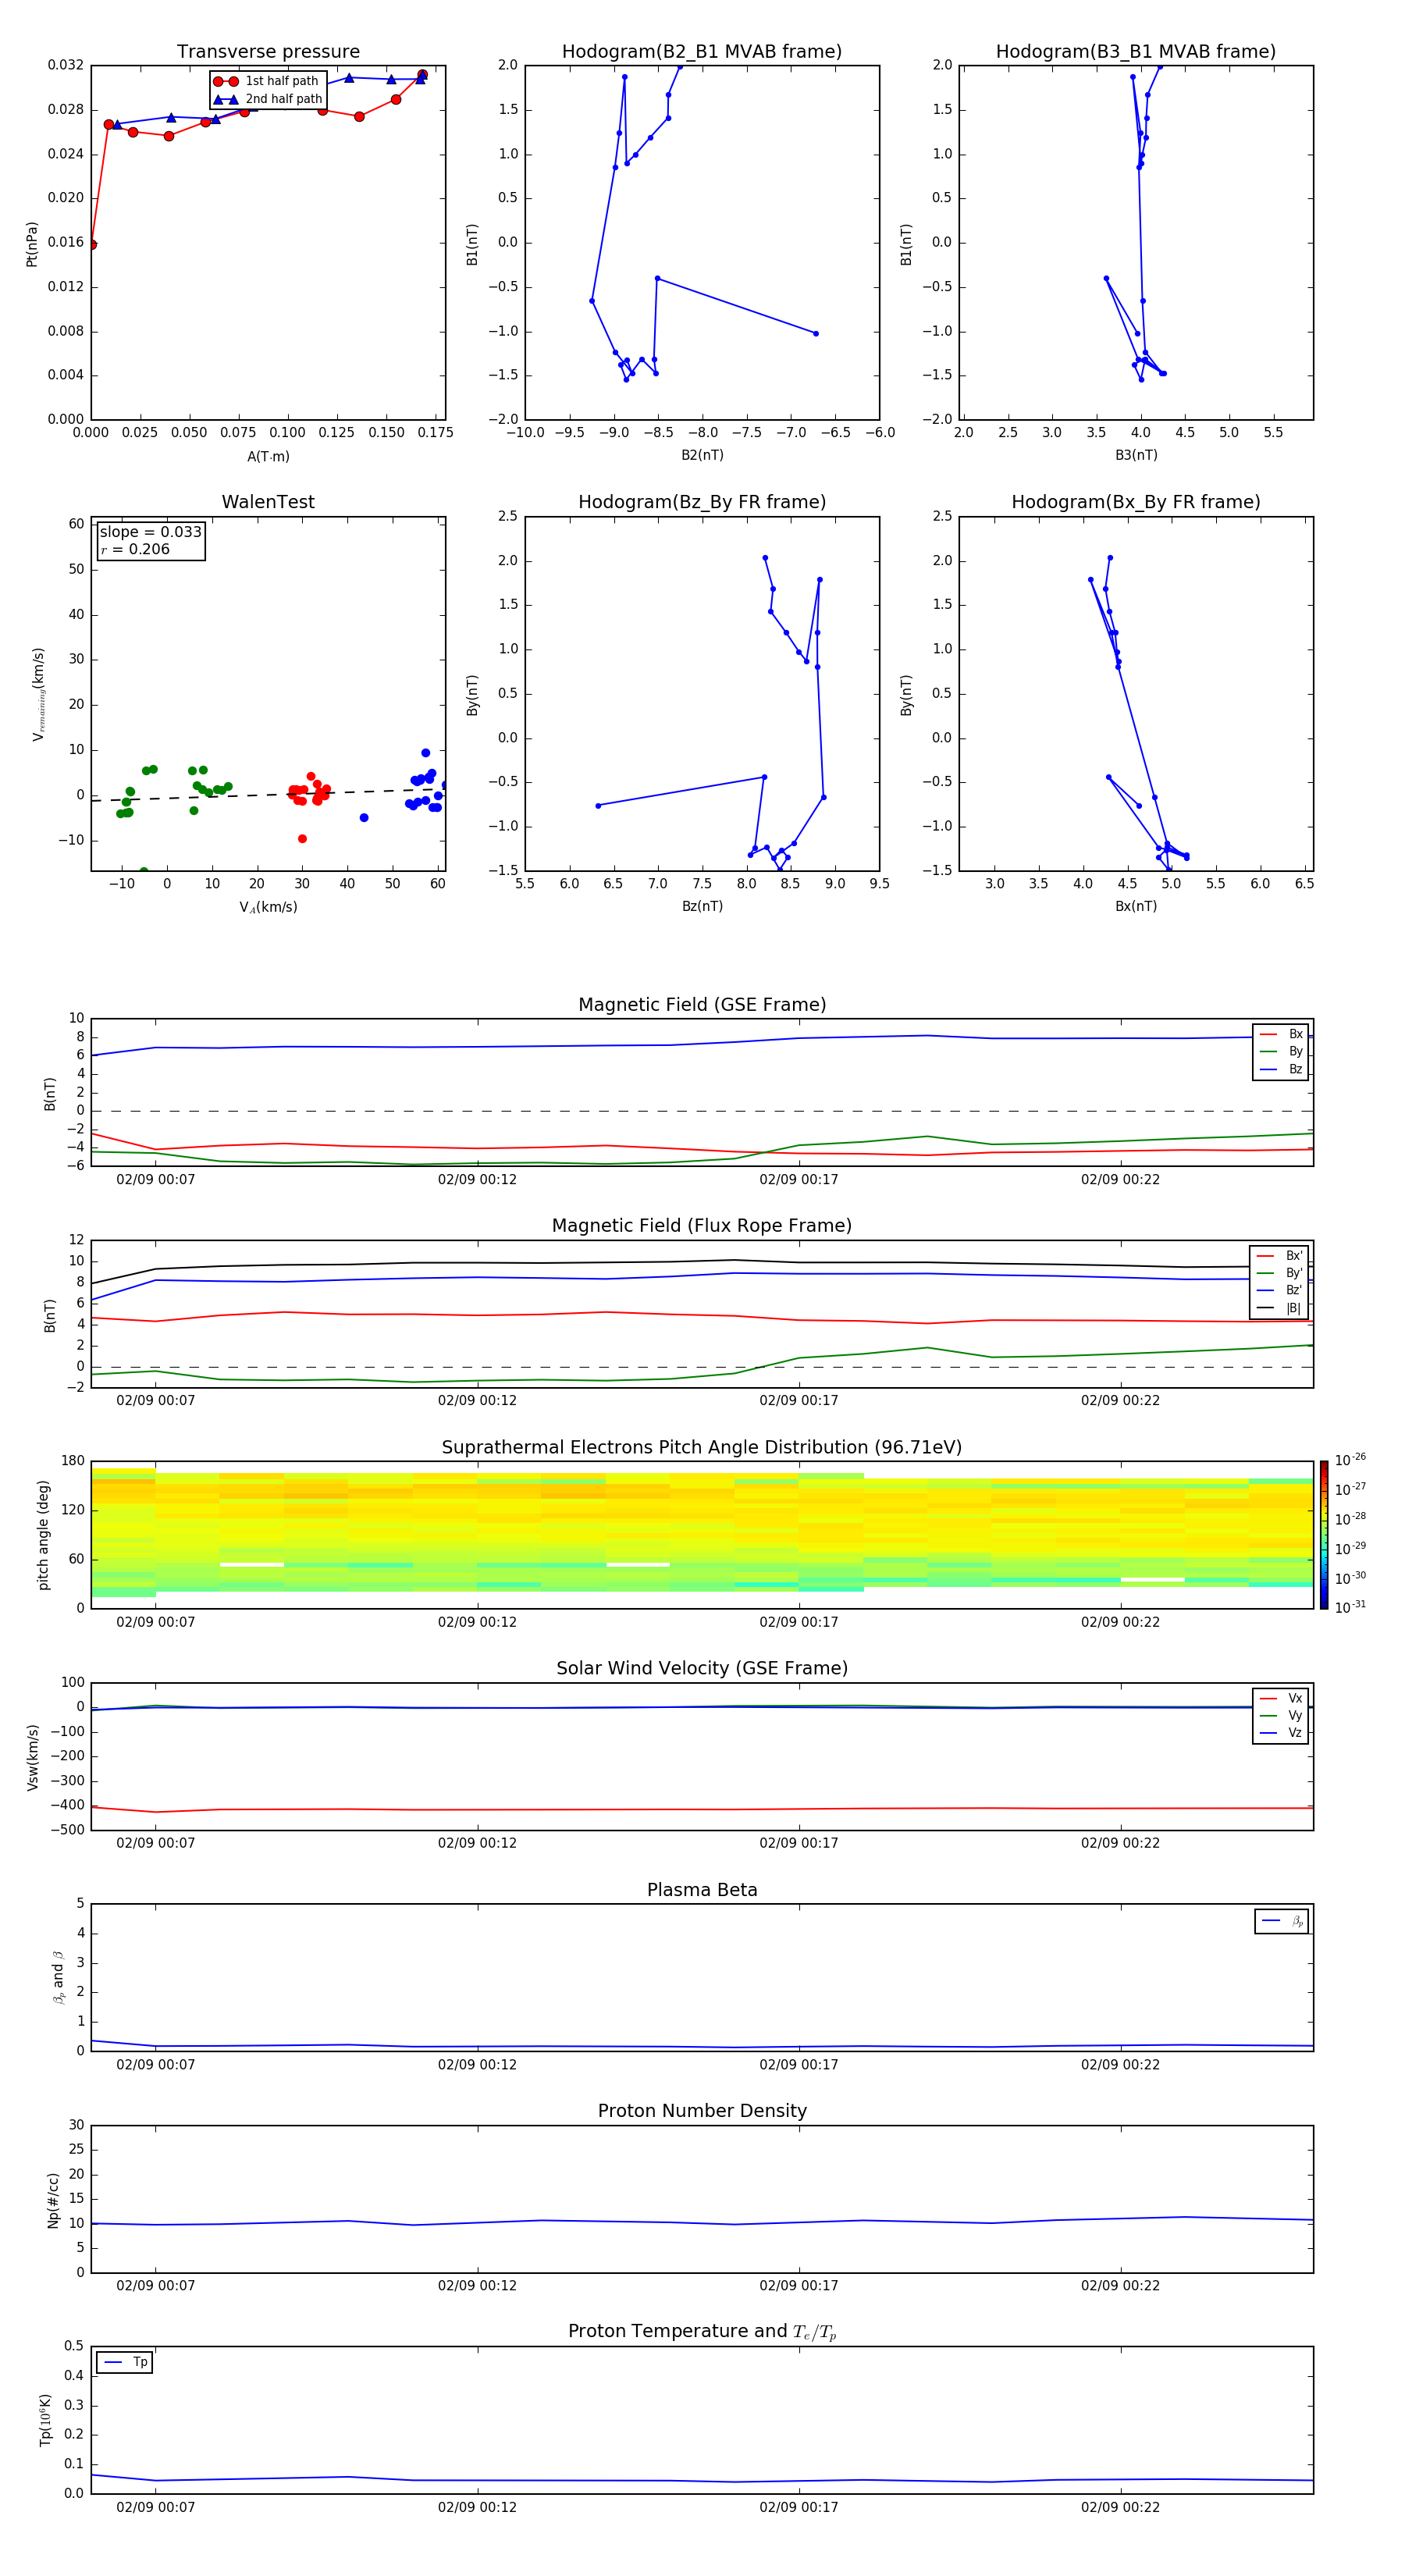Screen dimensions: 1405x2576
Task: Click the Magnetic Field (Flux Rope Frame) title
Action: [x=702, y=1226]
